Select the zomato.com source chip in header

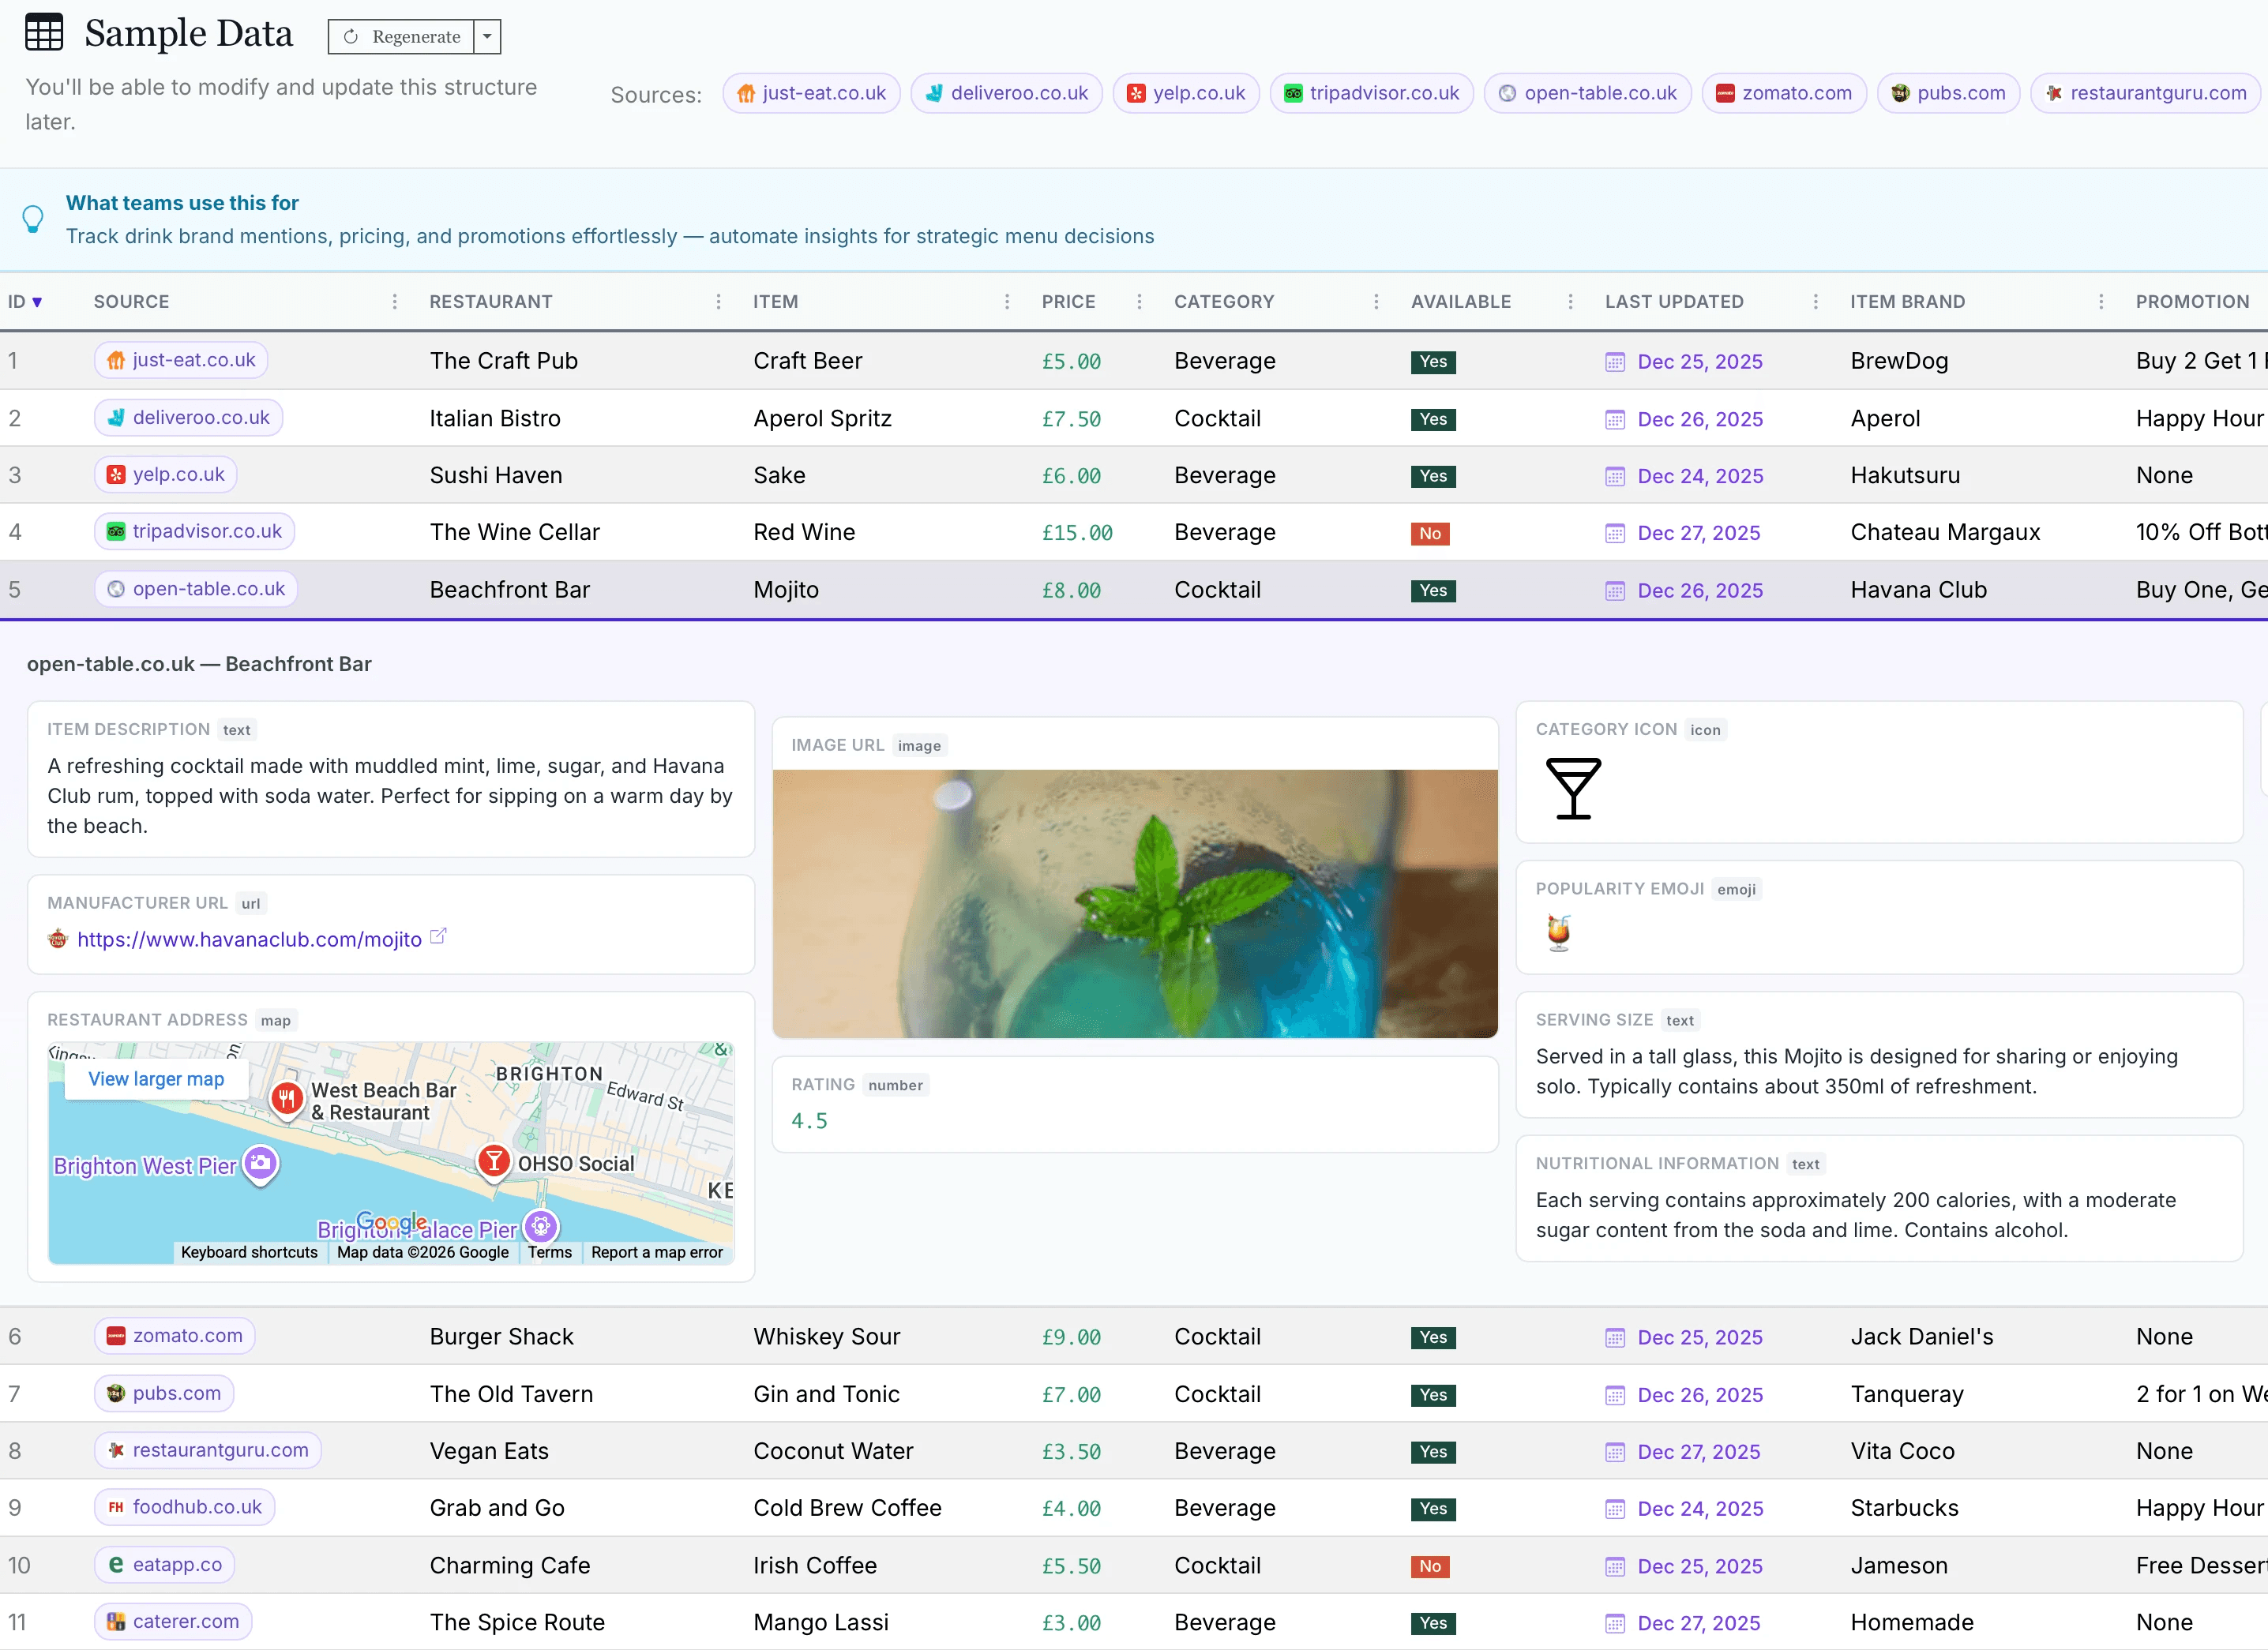pyautogui.click(x=1783, y=93)
